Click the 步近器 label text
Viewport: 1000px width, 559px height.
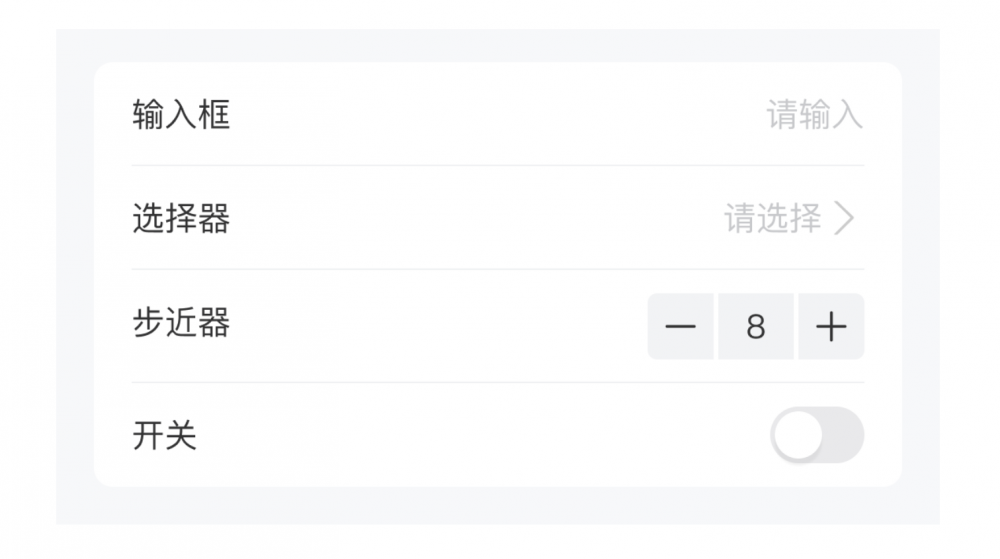click(x=181, y=323)
